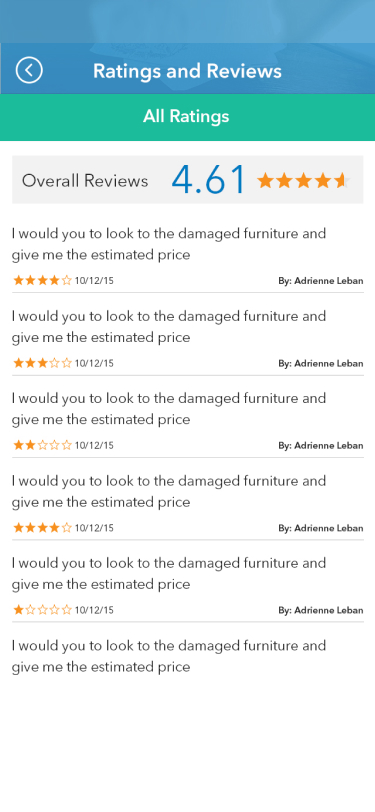Click the overall 4.61 rating score
The image size is (375, 812).
point(208,180)
